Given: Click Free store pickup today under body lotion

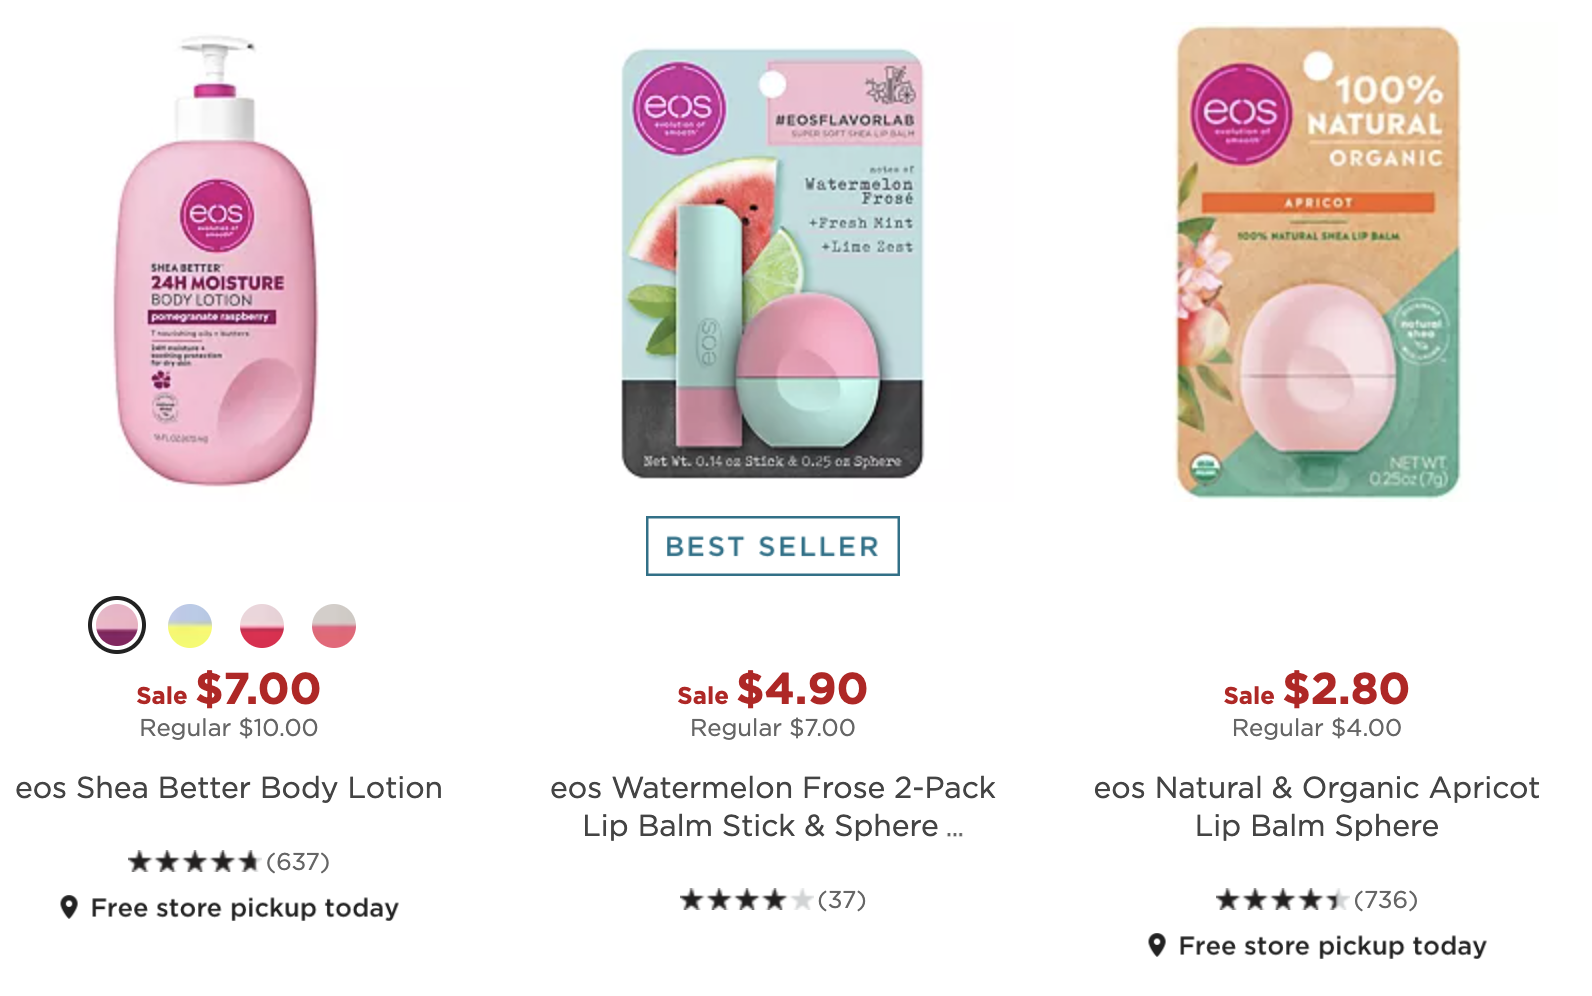Looking at the screenshot, I should [x=245, y=908].
